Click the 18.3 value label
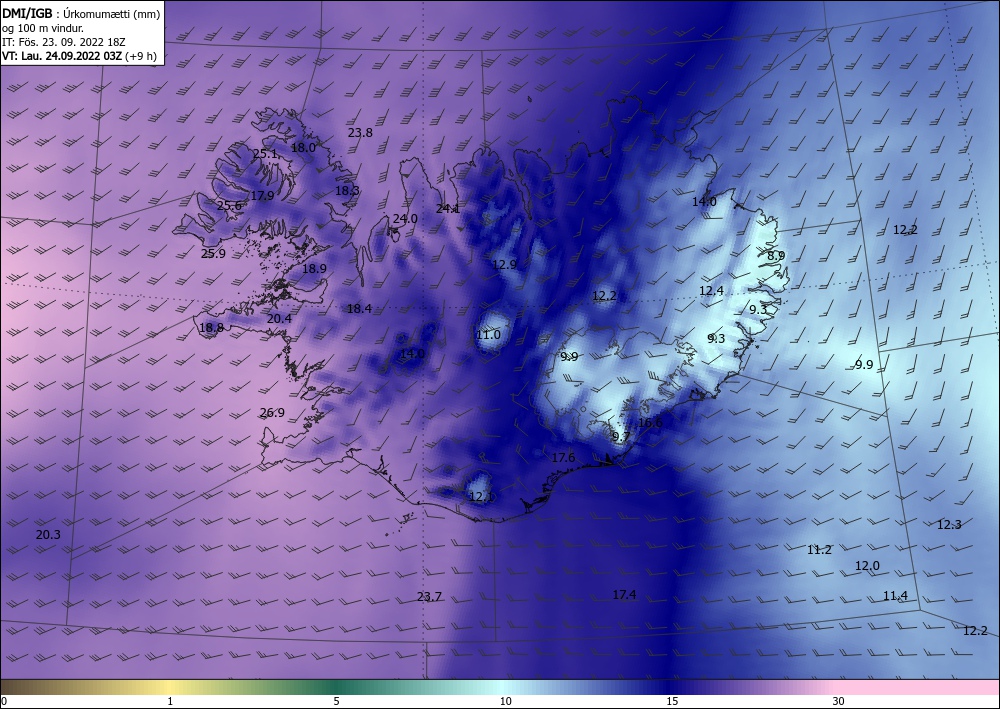Screen dimensions: 1000x709 (x=347, y=190)
